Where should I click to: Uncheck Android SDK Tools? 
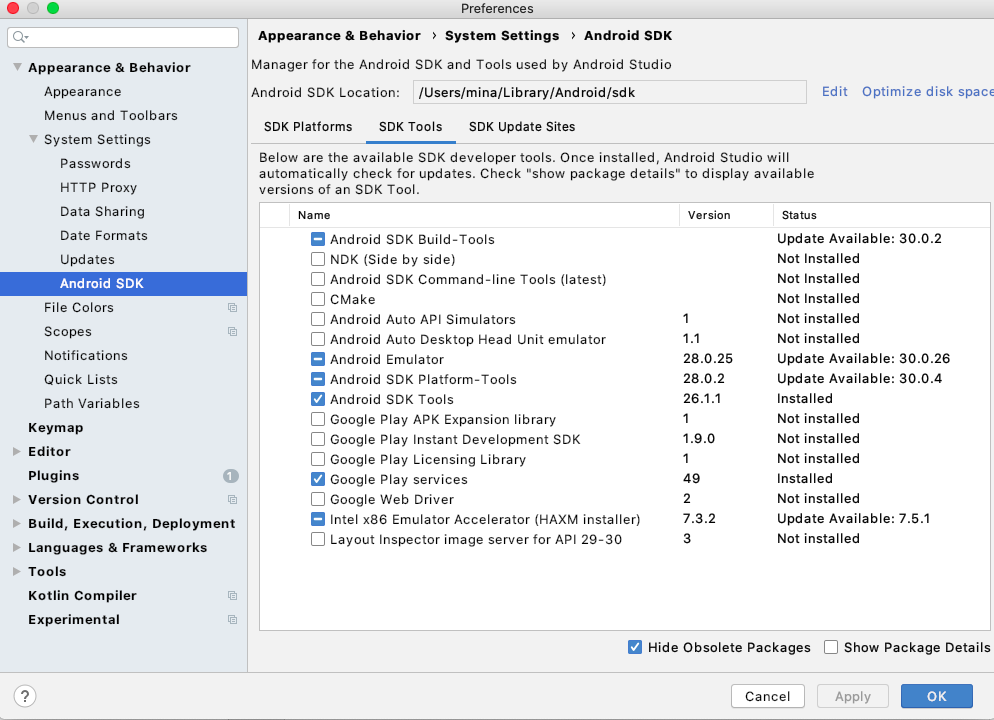click(318, 399)
